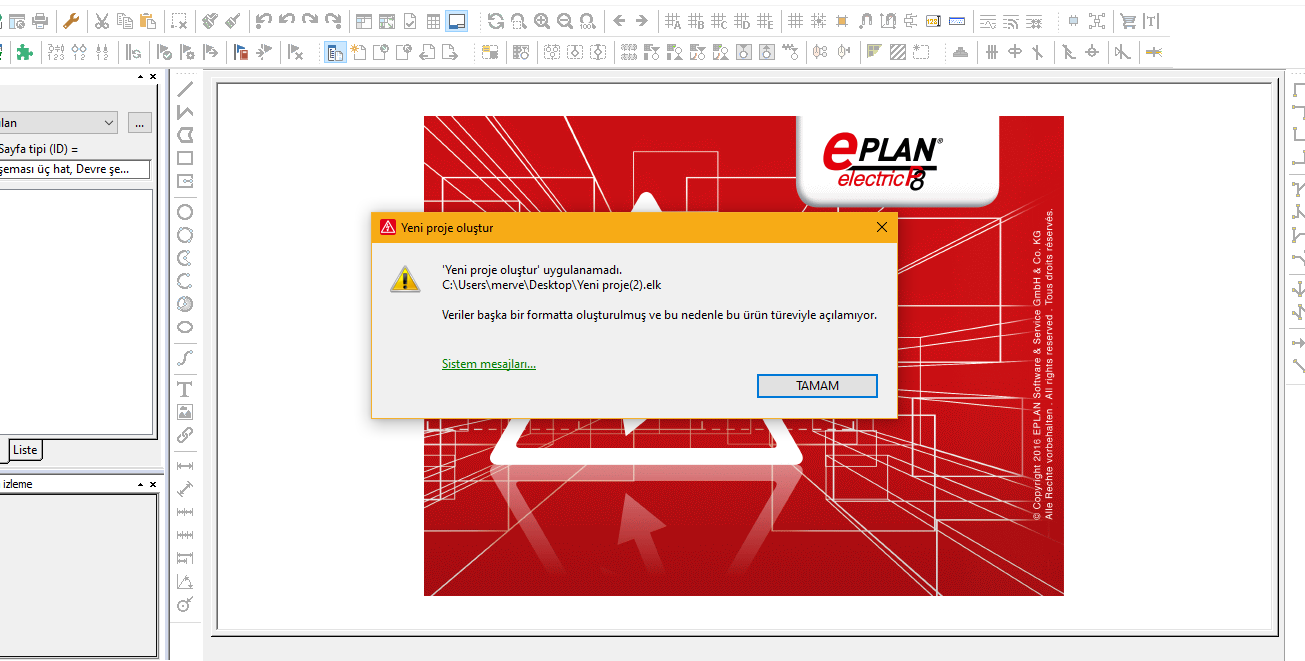
Task: Click the orange 128 counter icon
Action: coord(934,20)
